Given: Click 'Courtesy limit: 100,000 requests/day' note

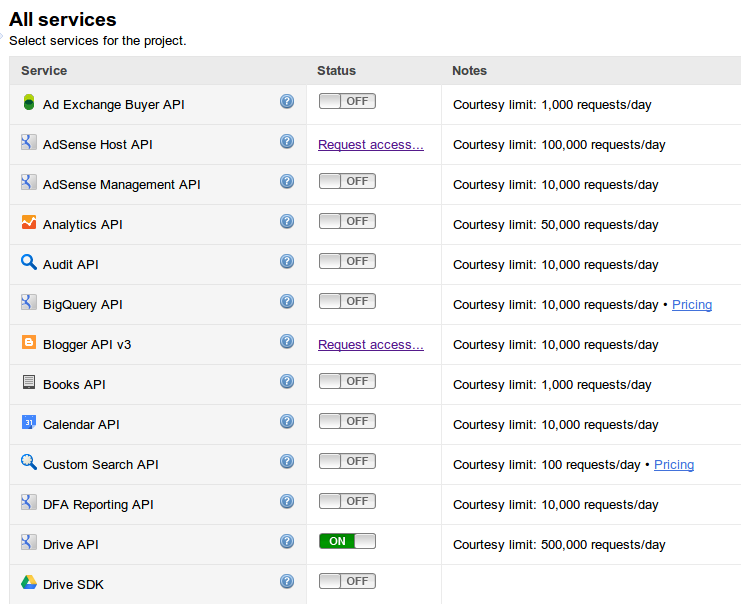Looking at the screenshot, I should click(559, 145).
